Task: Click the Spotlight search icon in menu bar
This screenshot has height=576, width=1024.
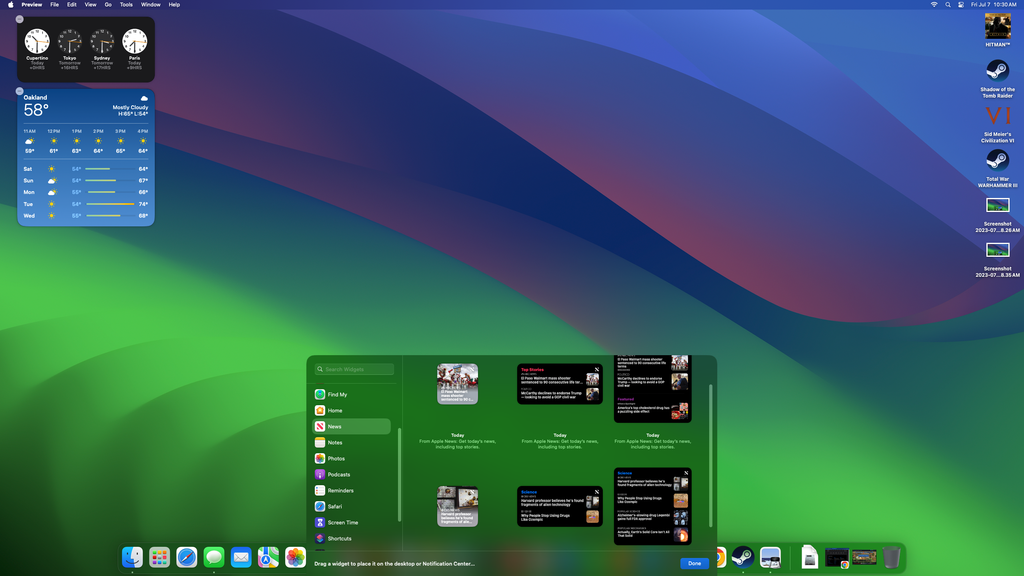Action: click(947, 4)
